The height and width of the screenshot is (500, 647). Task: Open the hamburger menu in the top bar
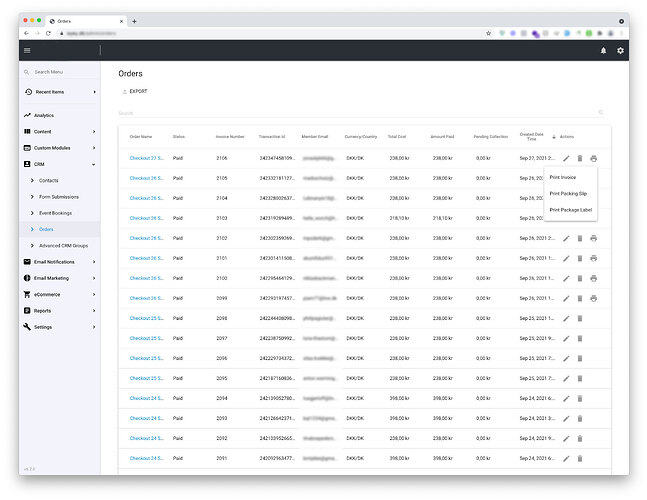tap(27, 50)
